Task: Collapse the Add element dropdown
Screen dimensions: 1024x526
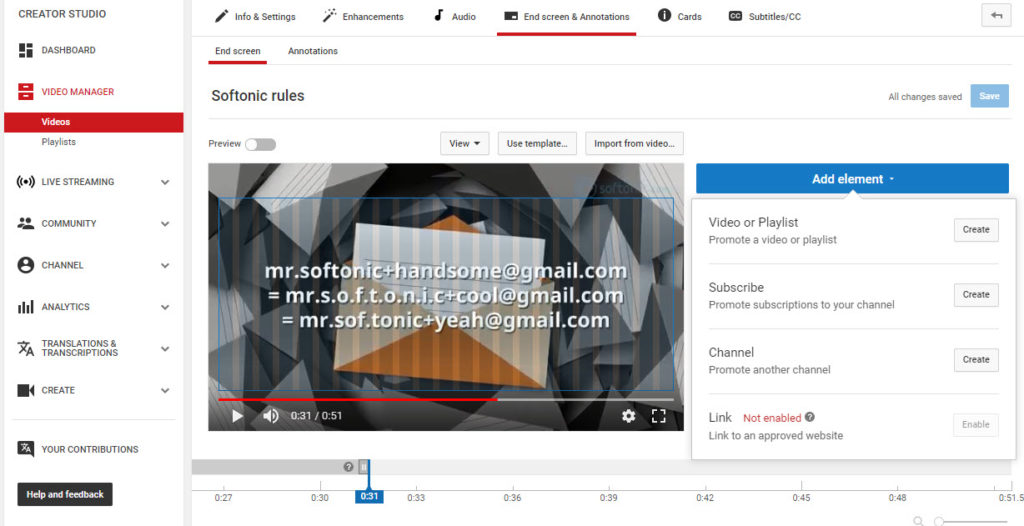Action: tap(852, 179)
